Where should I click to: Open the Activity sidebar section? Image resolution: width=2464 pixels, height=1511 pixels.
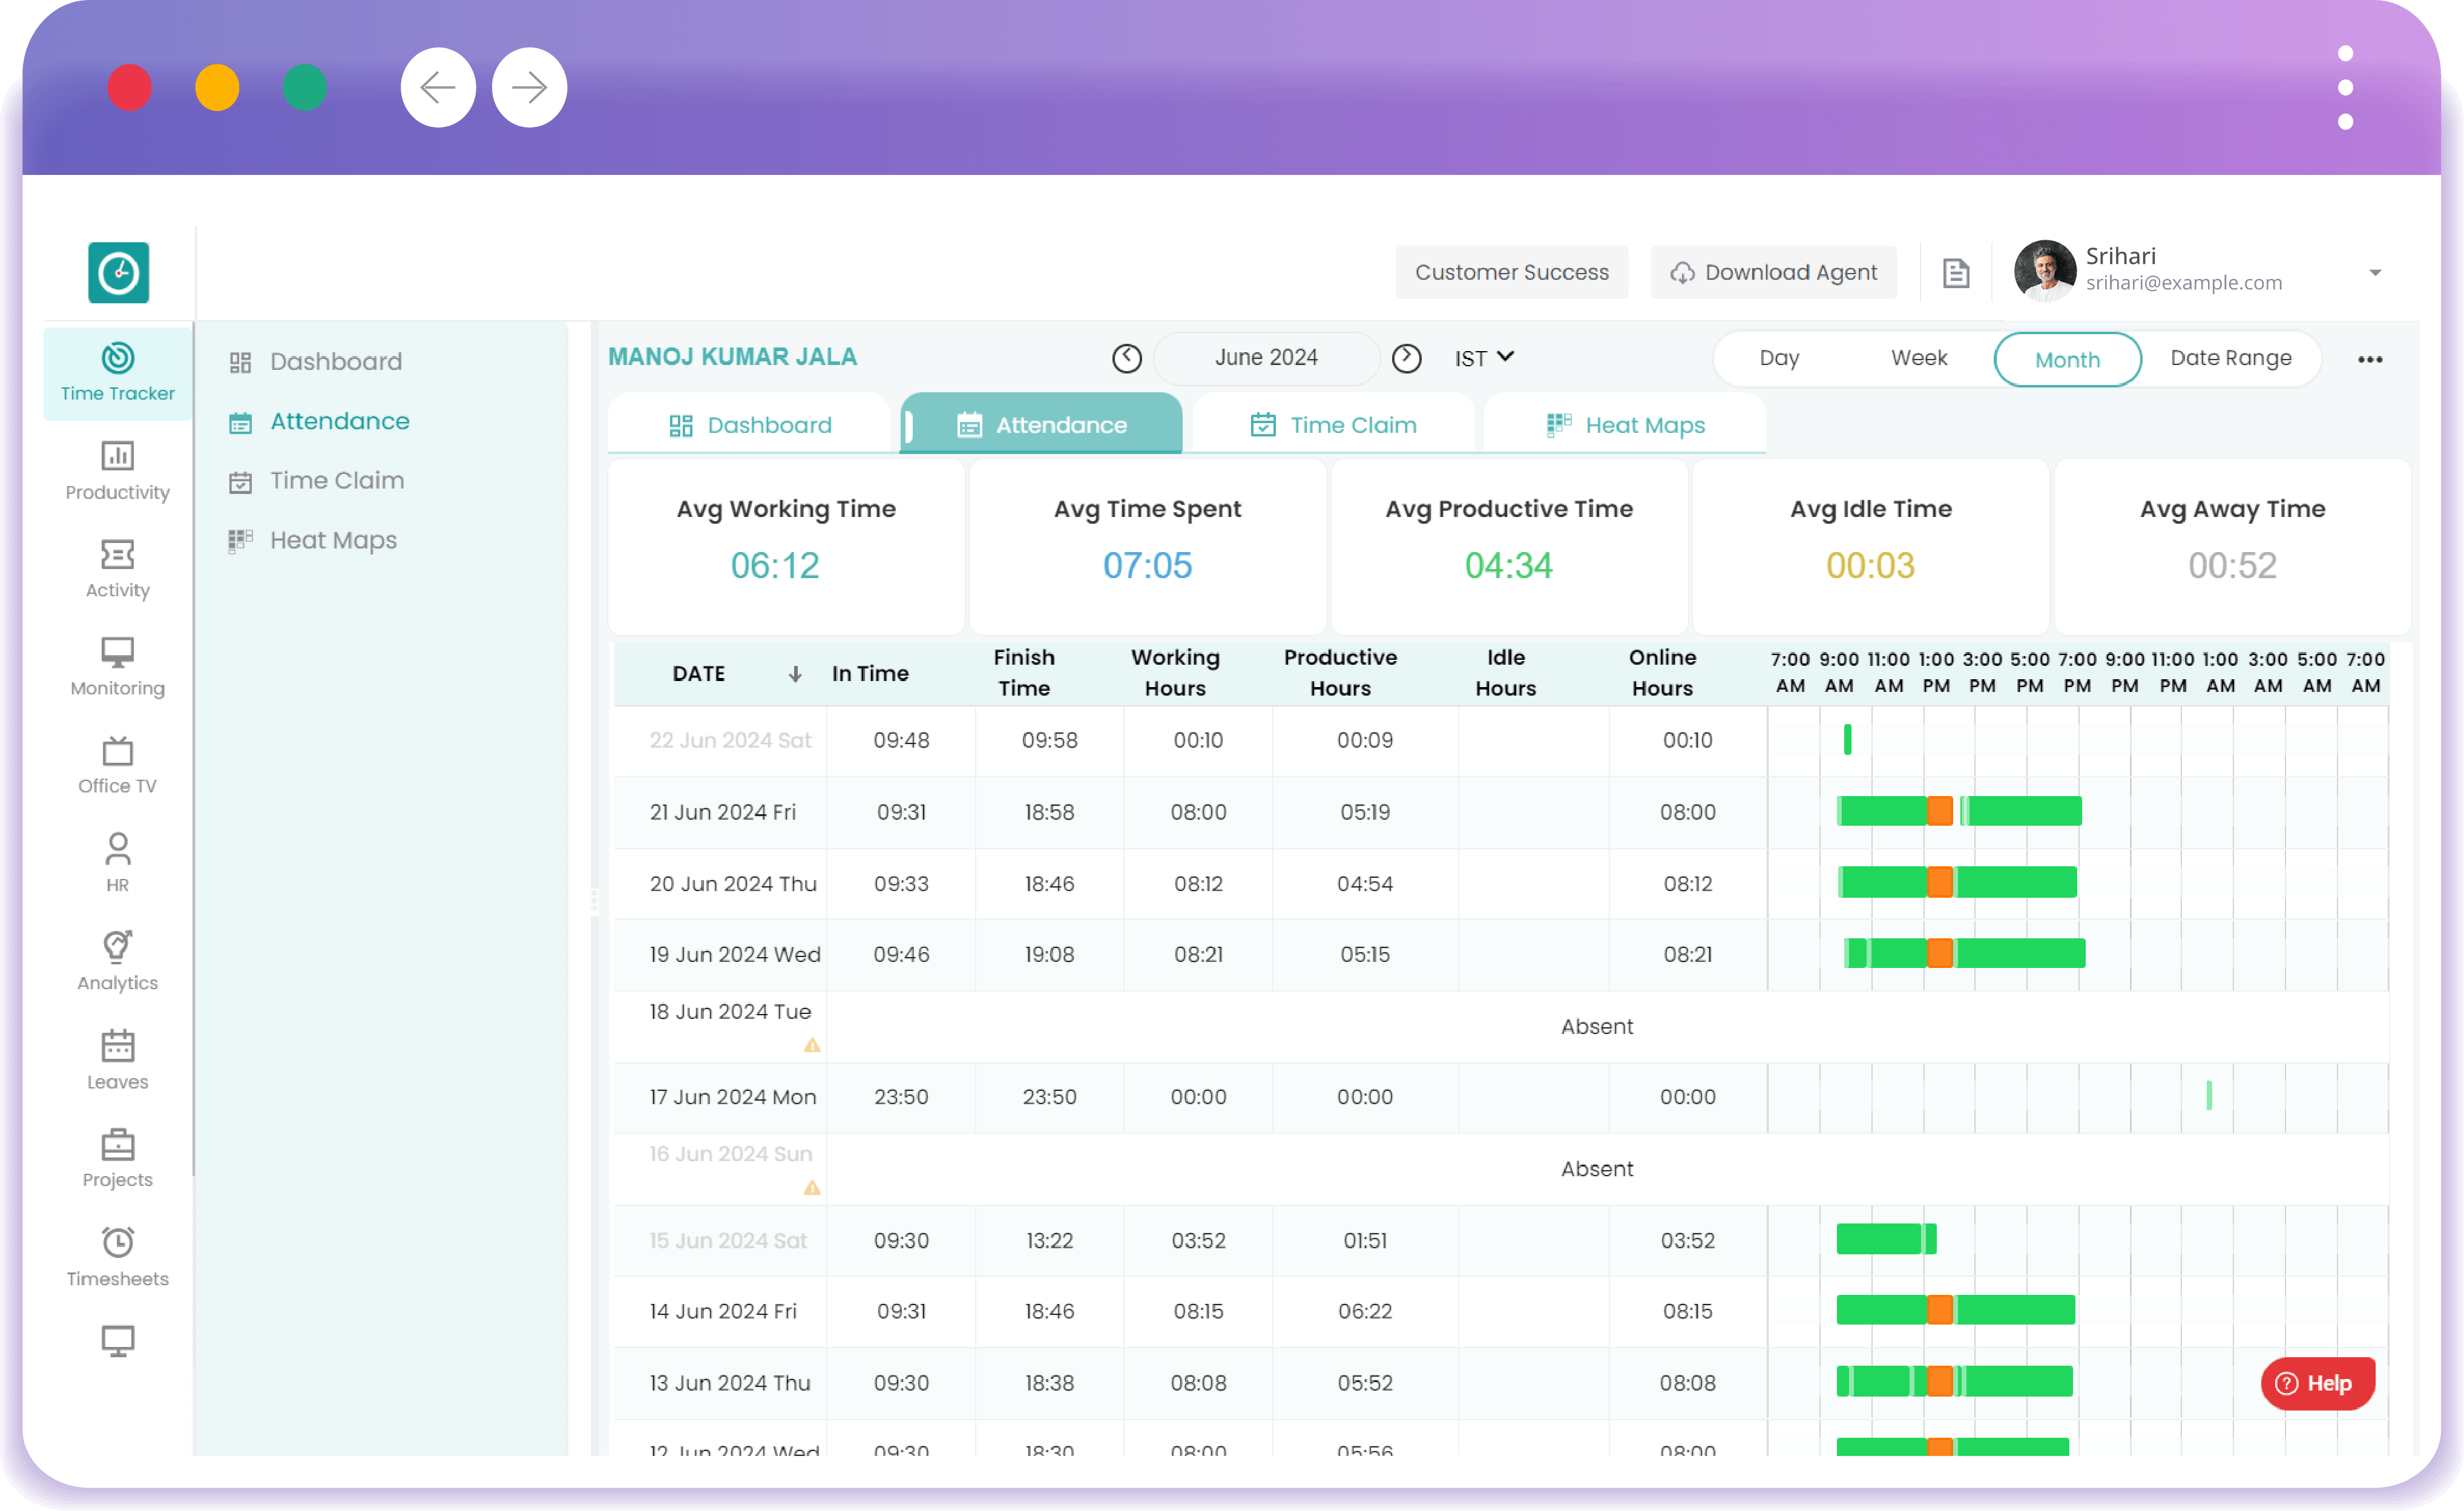click(117, 568)
